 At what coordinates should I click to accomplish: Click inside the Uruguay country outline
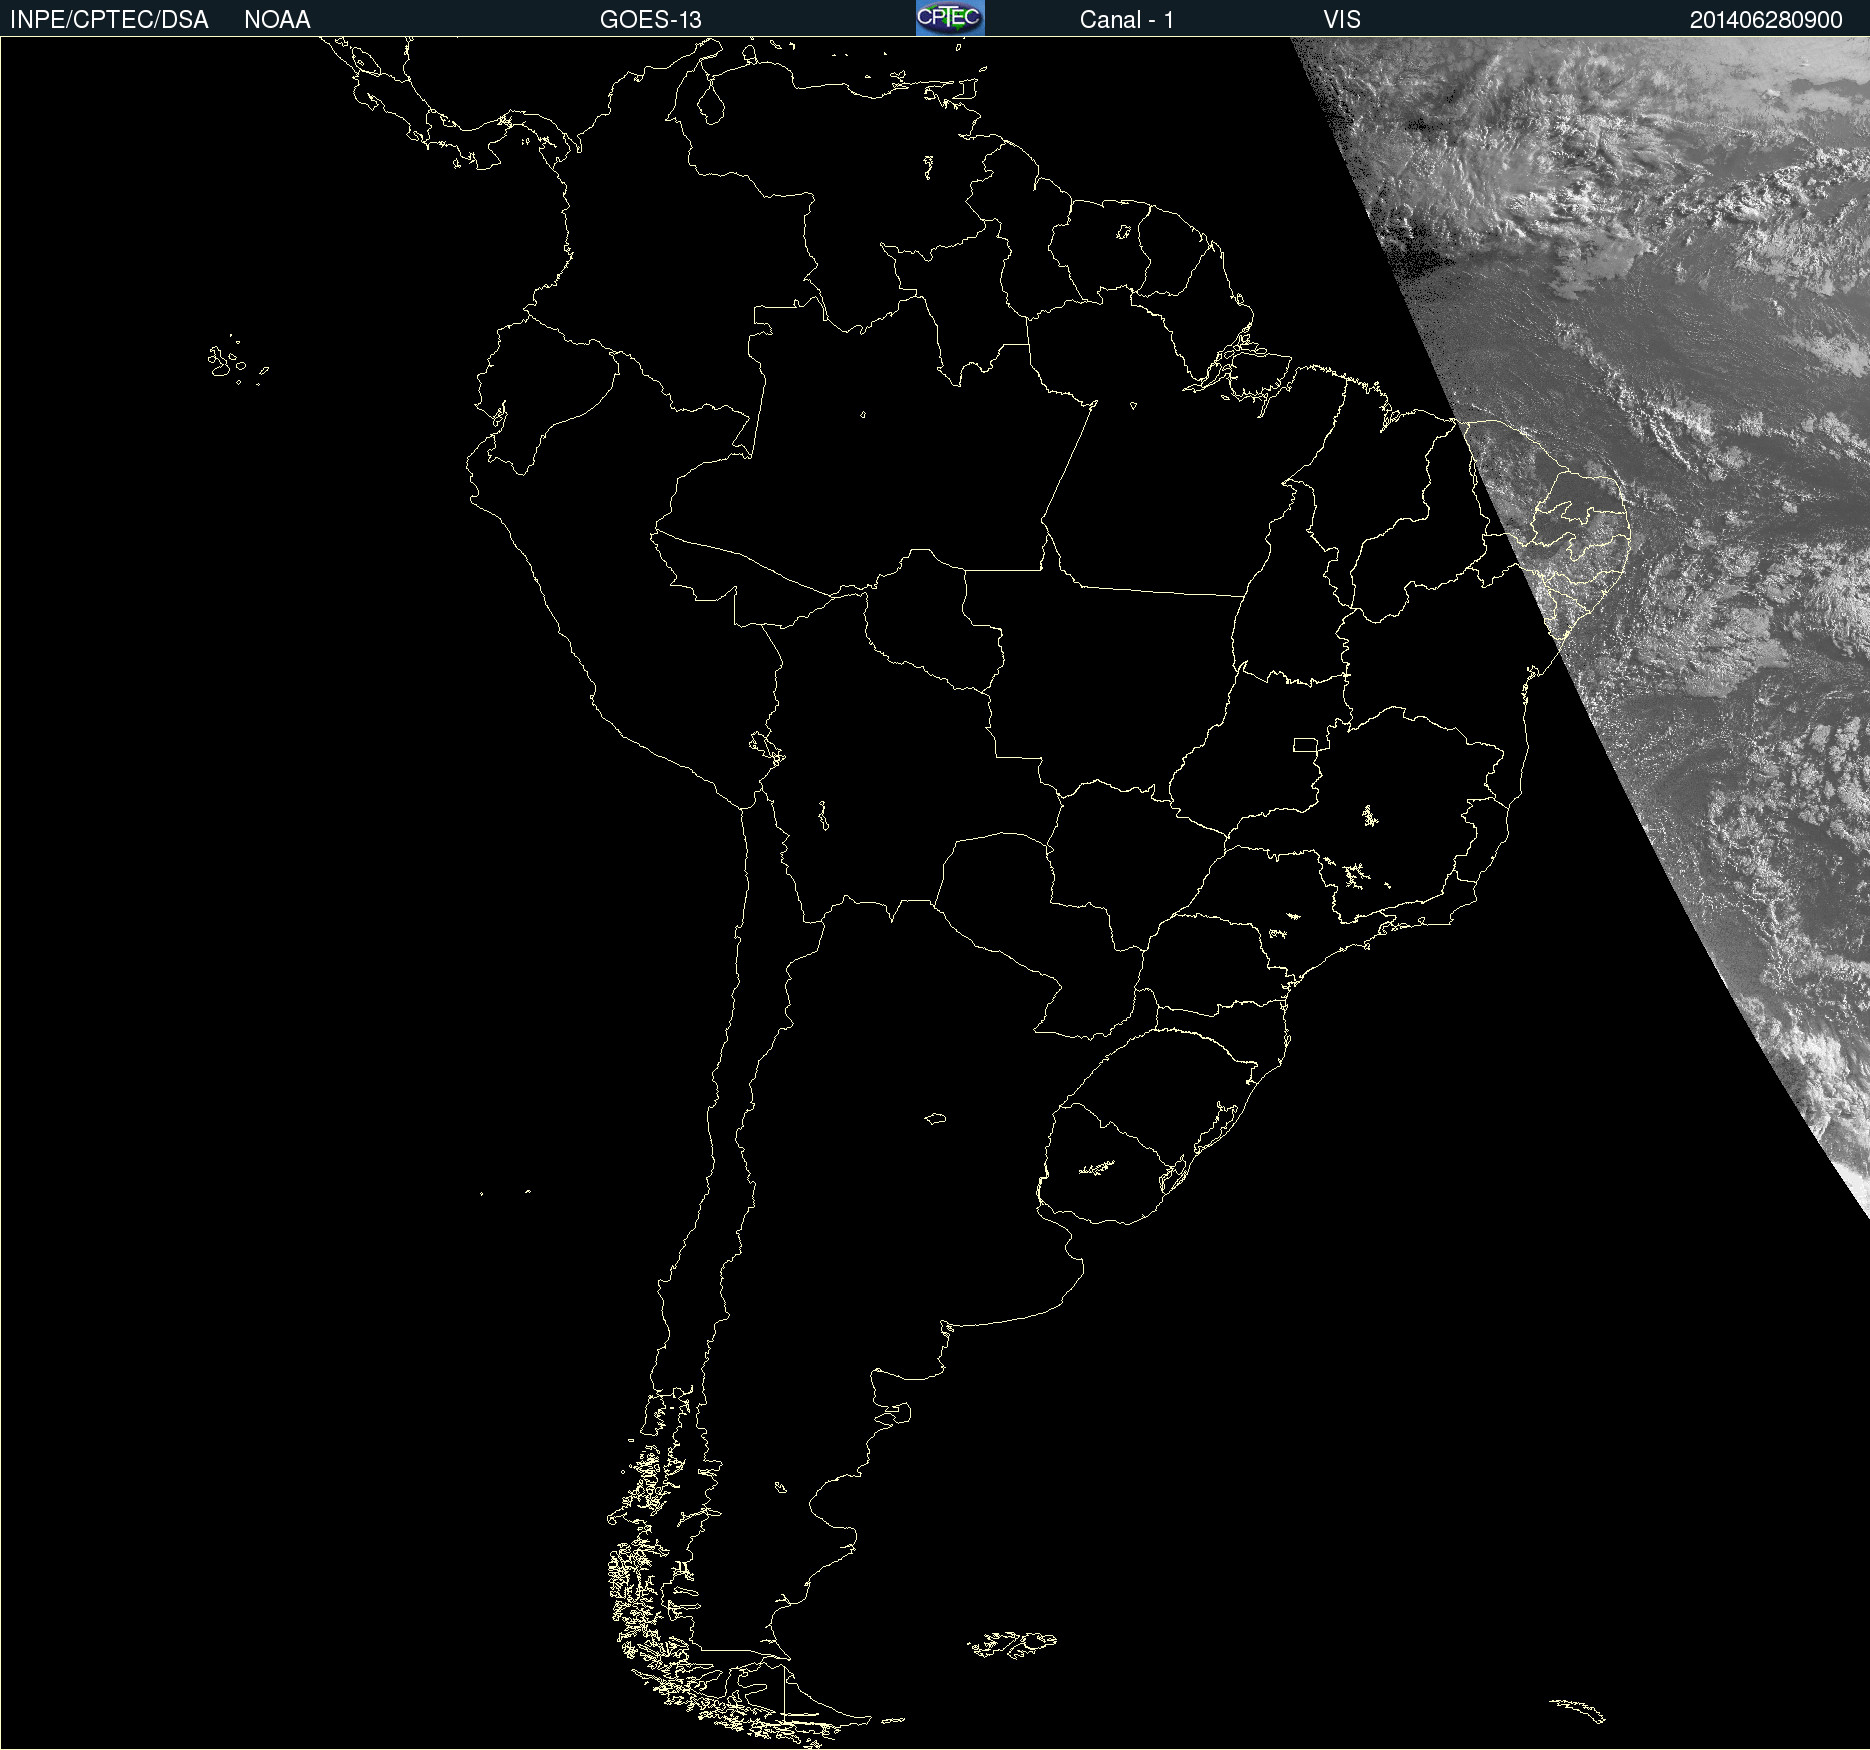(1100, 1170)
